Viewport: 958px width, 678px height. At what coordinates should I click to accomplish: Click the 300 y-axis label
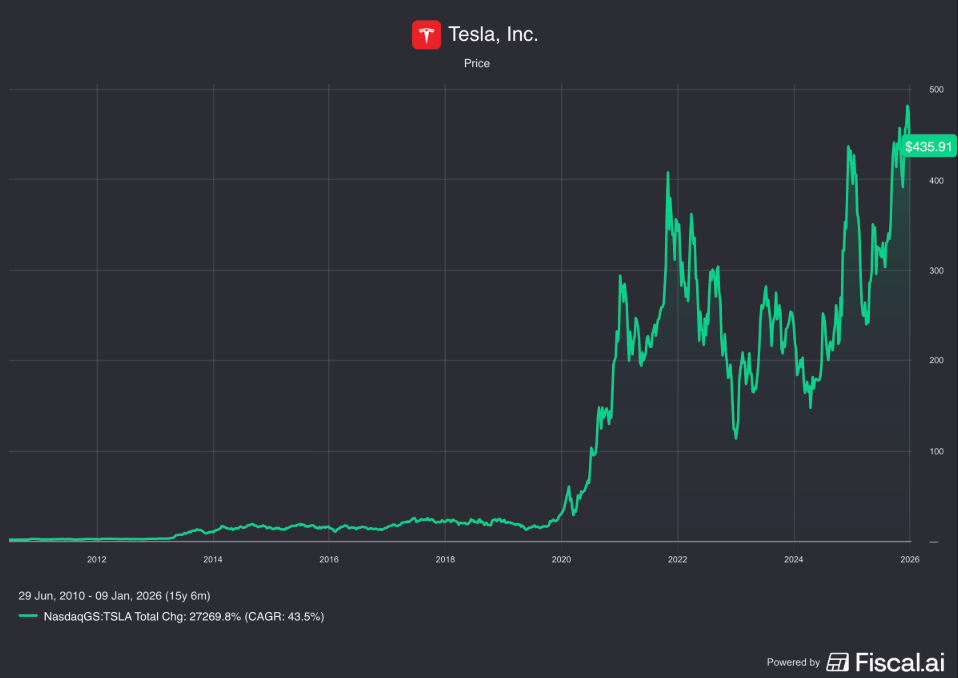(936, 271)
